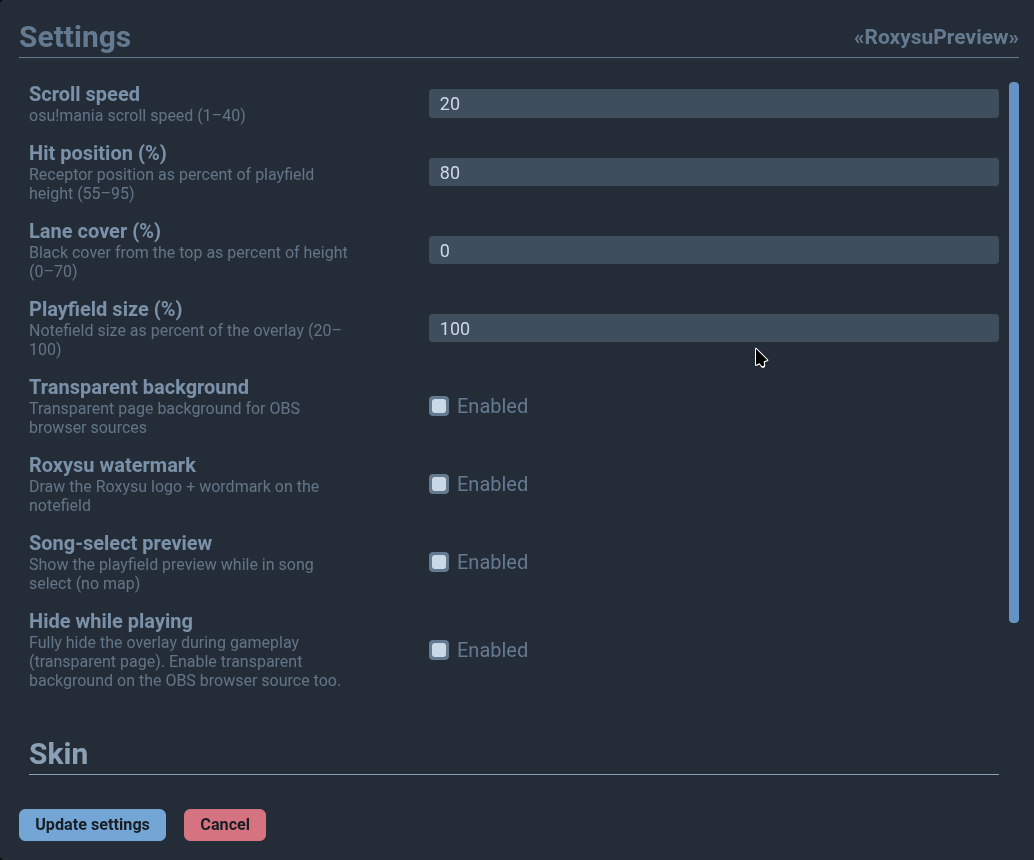Click the Skin section heading
This screenshot has width=1034, height=860.
tap(58, 754)
